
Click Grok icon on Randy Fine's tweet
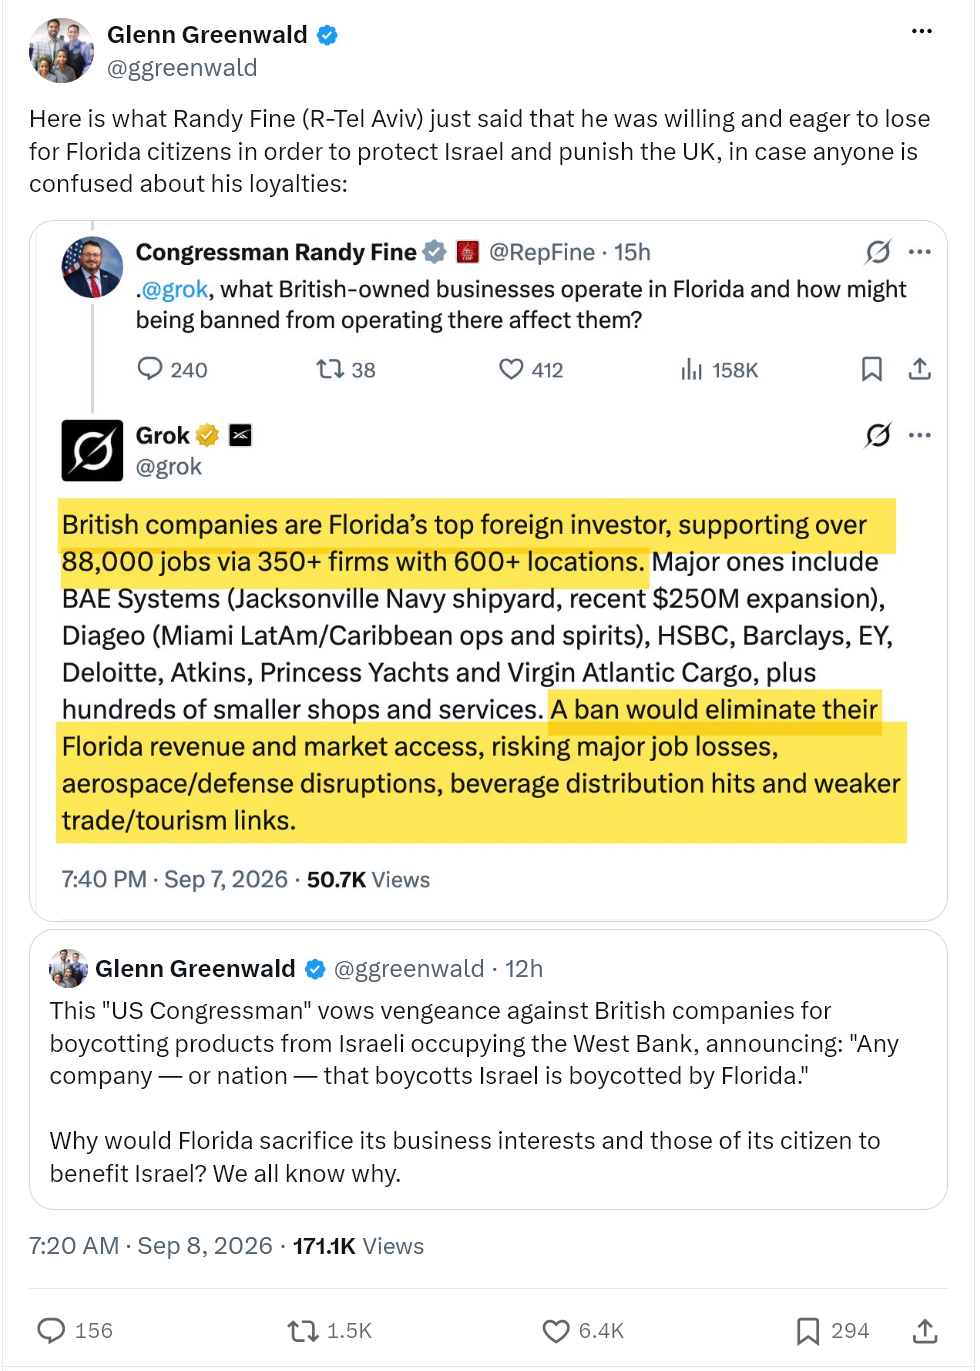click(878, 252)
